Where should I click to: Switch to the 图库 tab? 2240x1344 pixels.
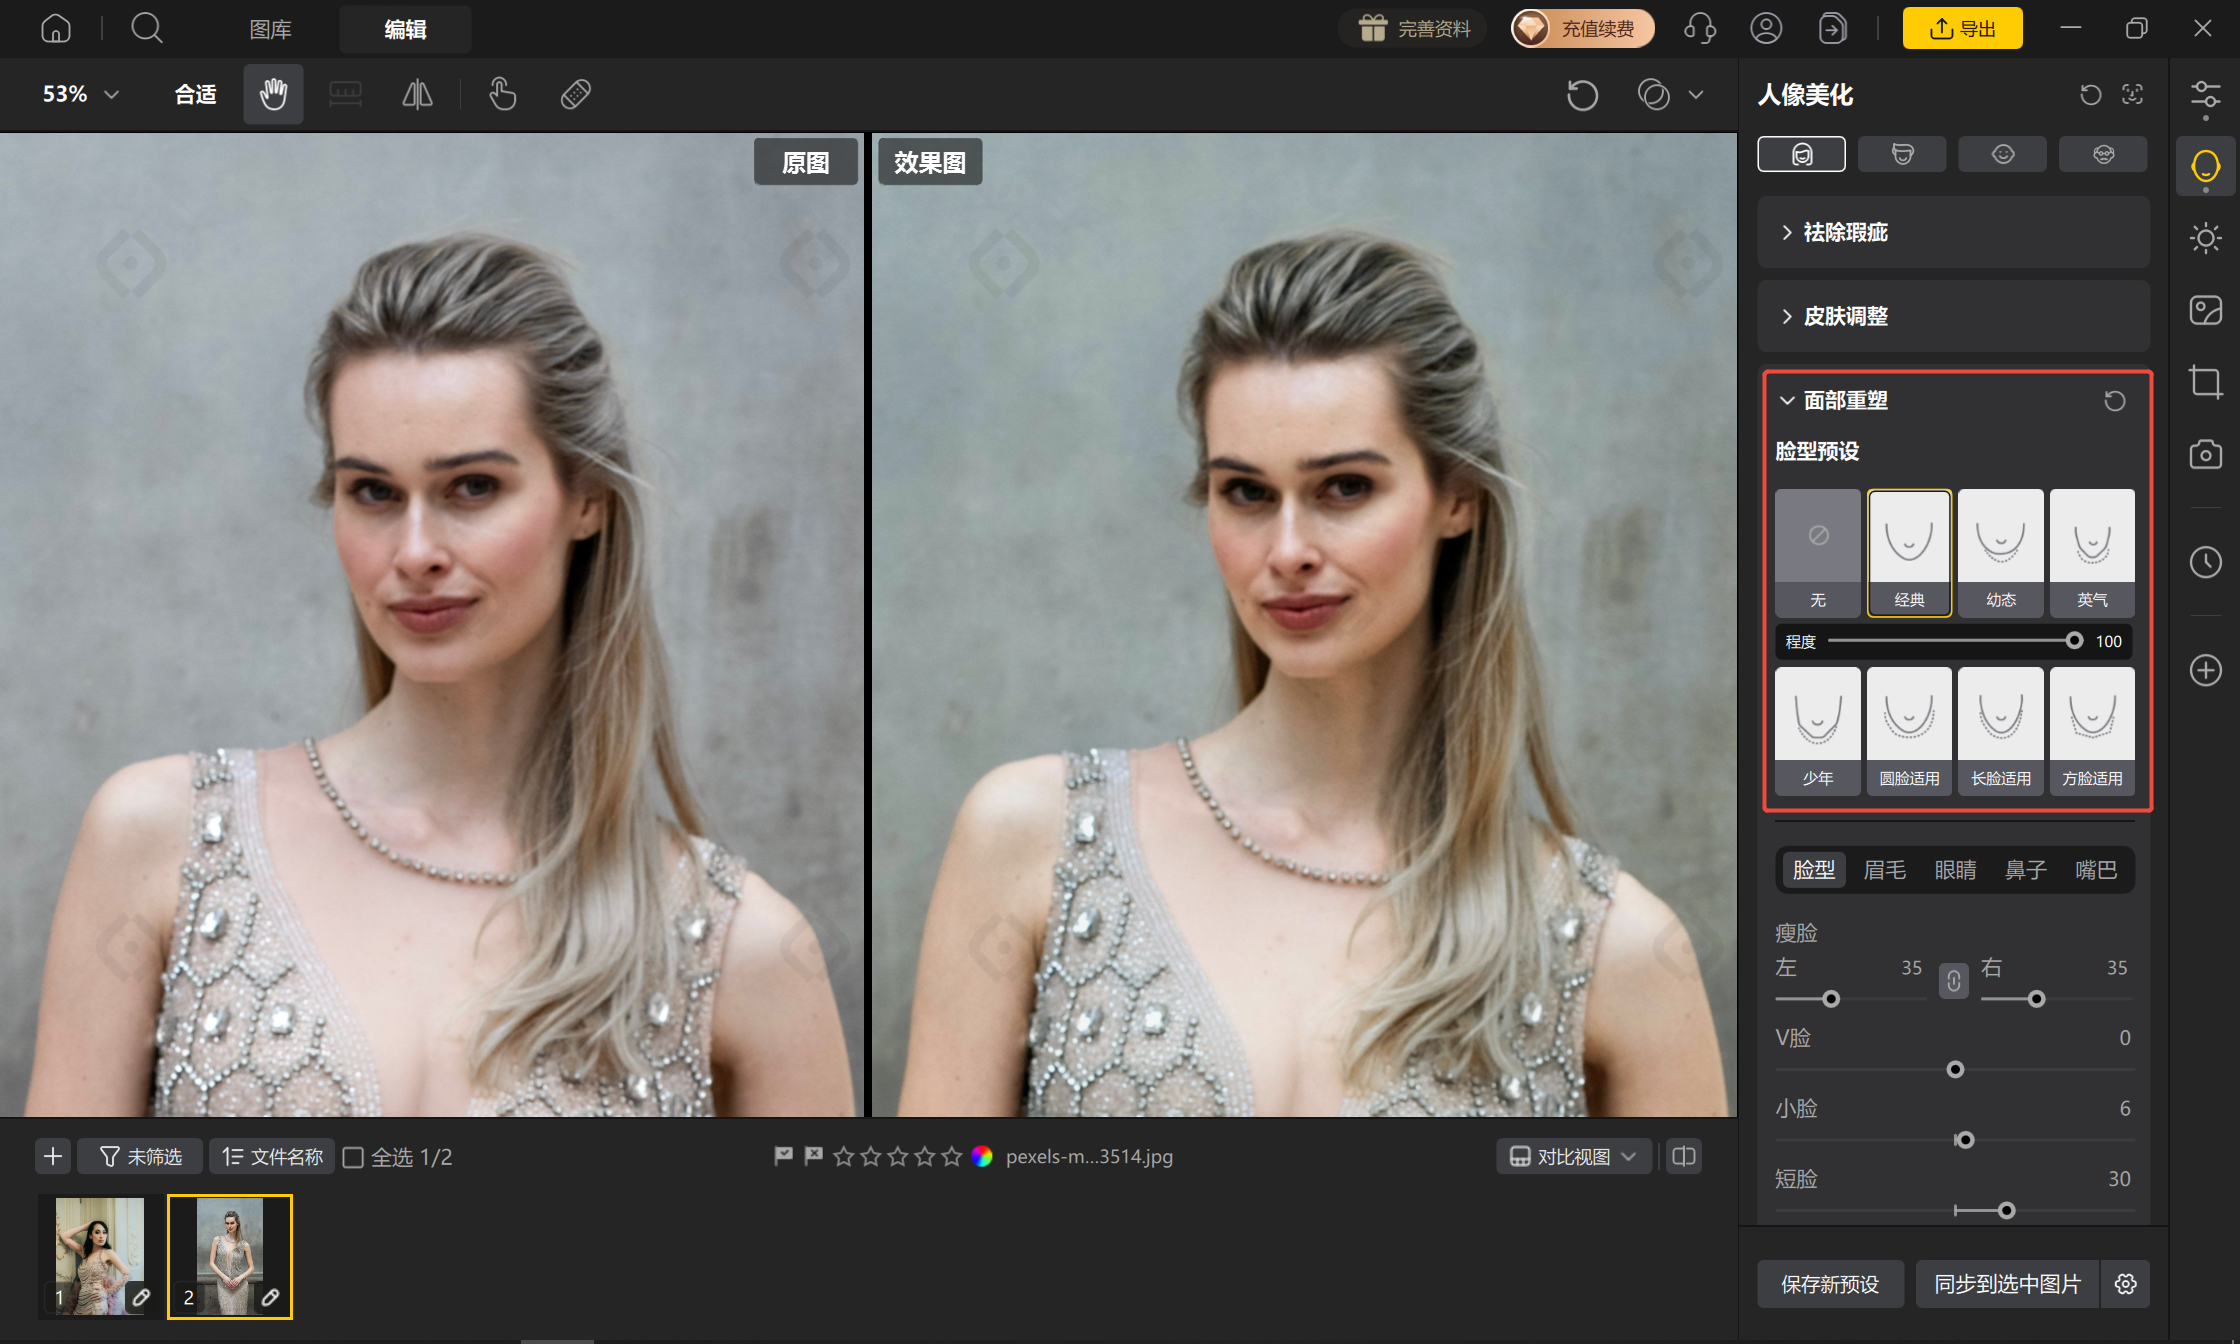(x=270, y=29)
